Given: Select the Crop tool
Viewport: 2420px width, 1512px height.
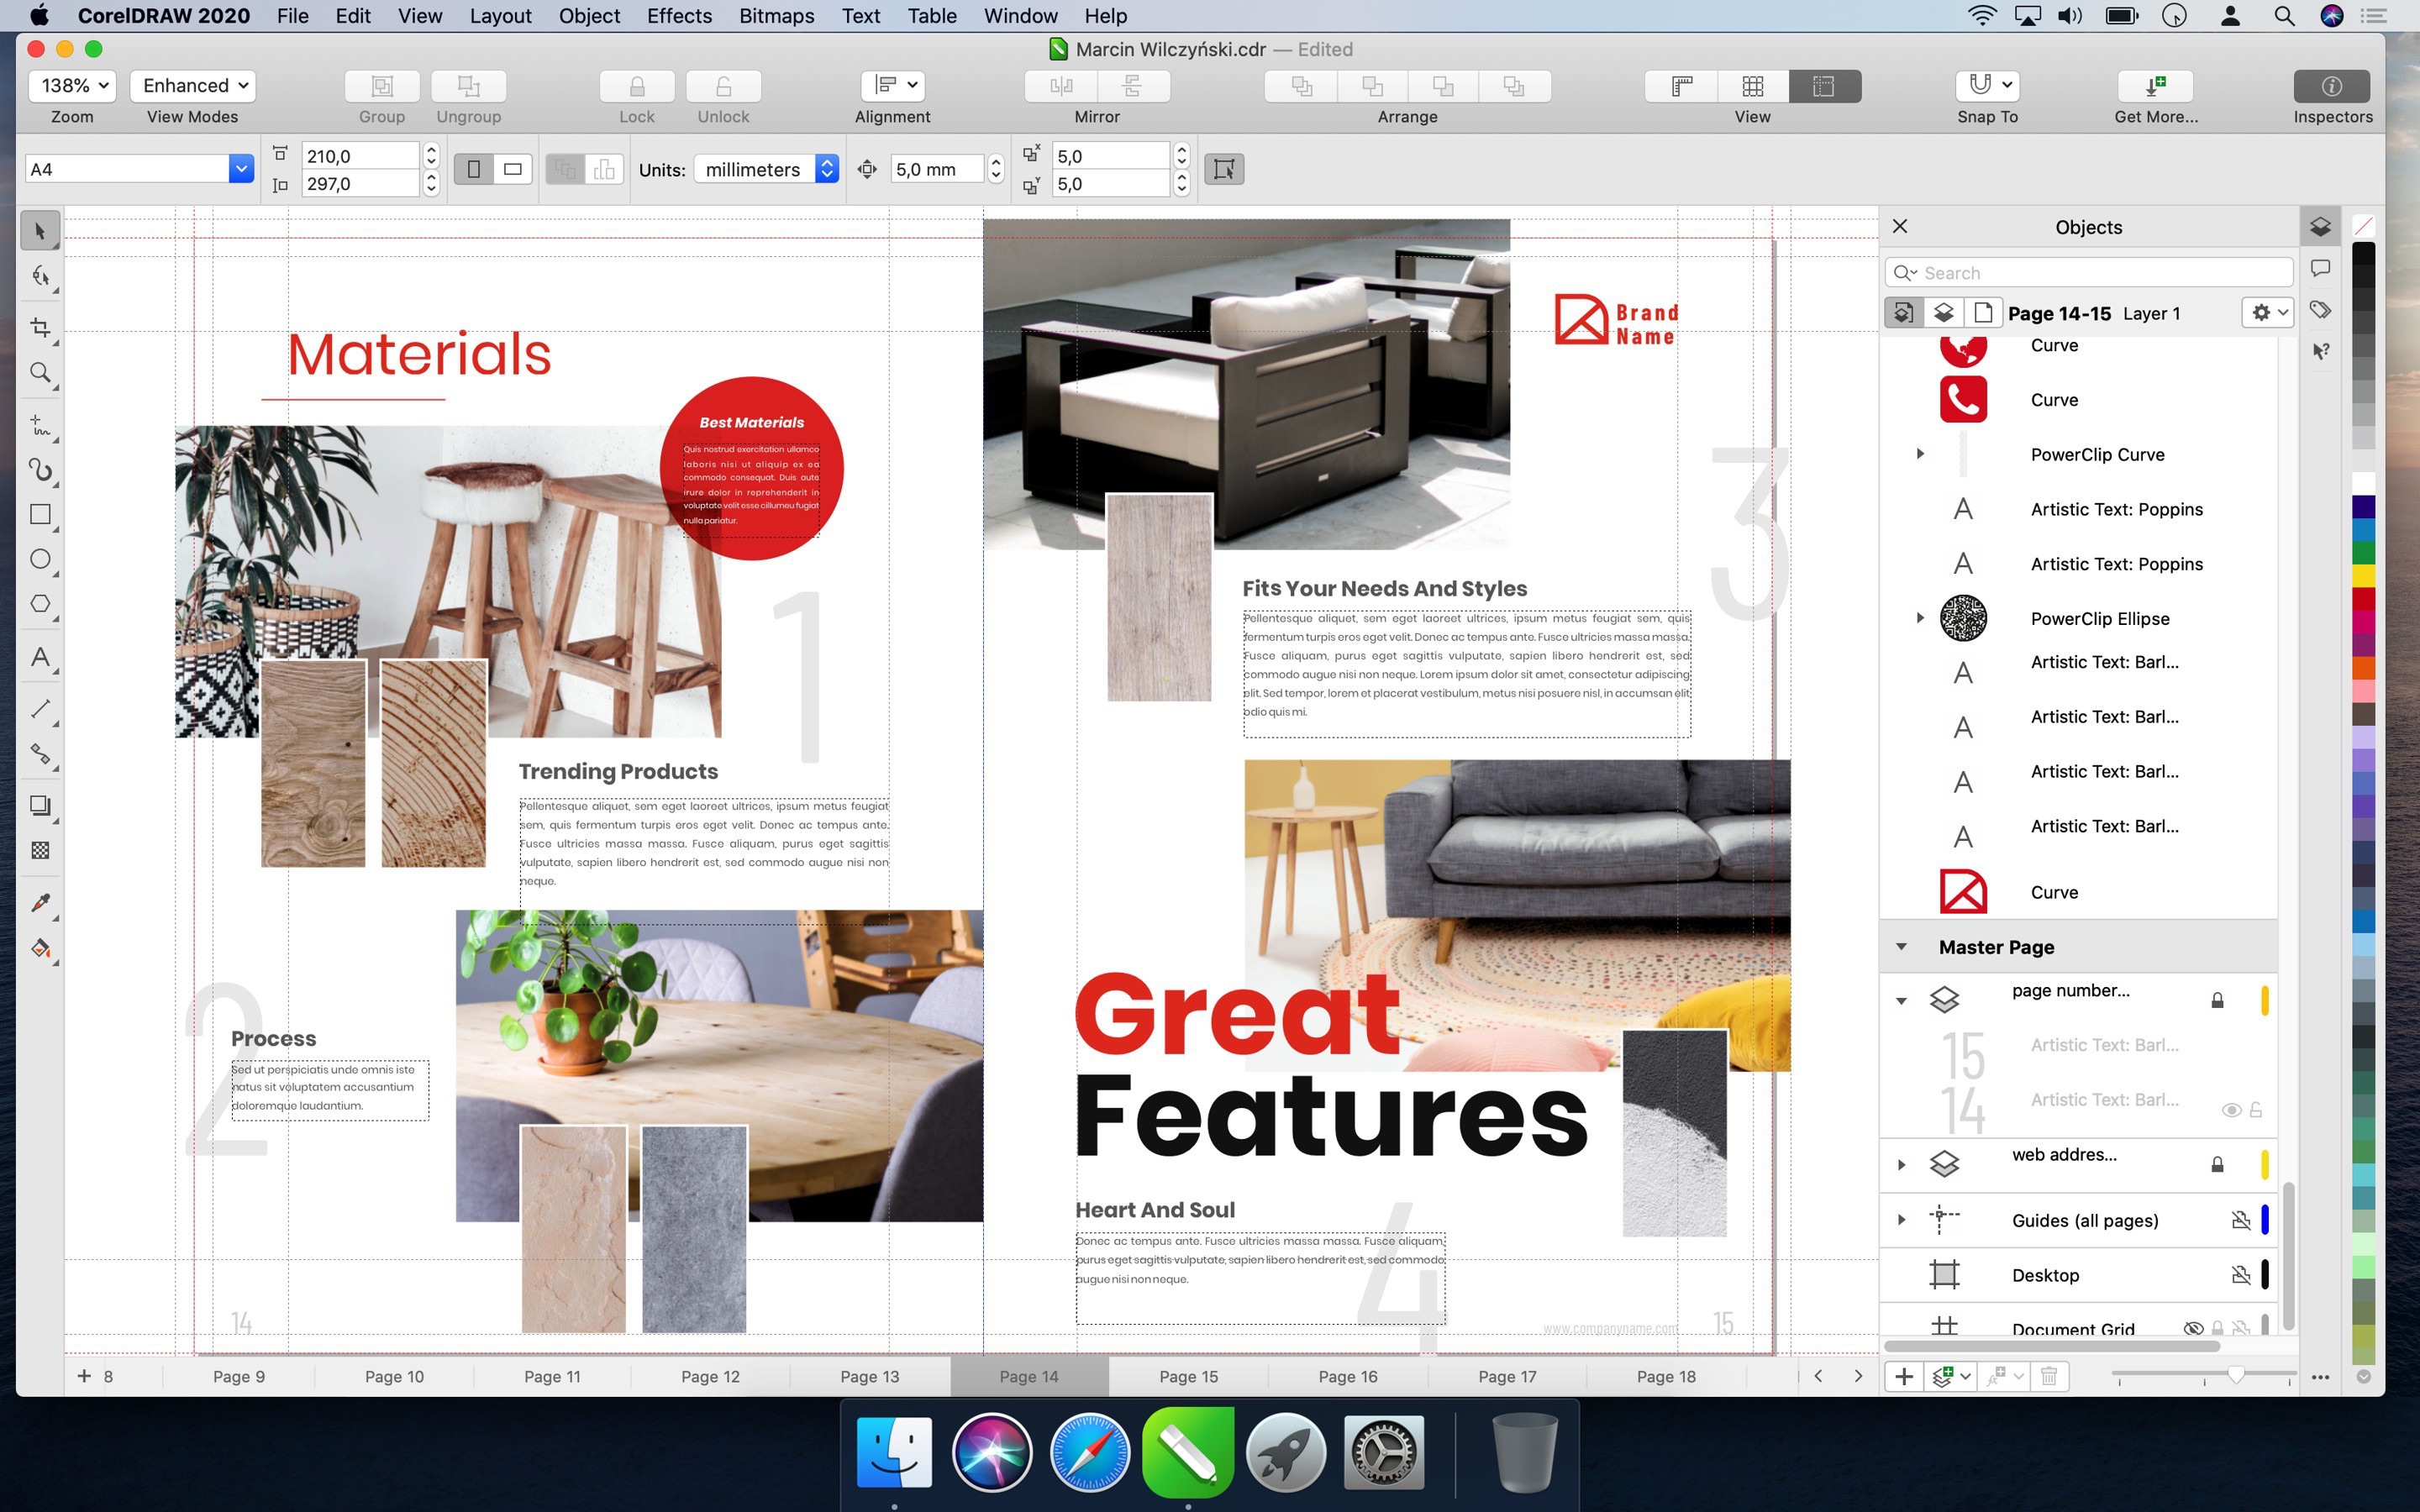Looking at the screenshot, I should click(40, 328).
